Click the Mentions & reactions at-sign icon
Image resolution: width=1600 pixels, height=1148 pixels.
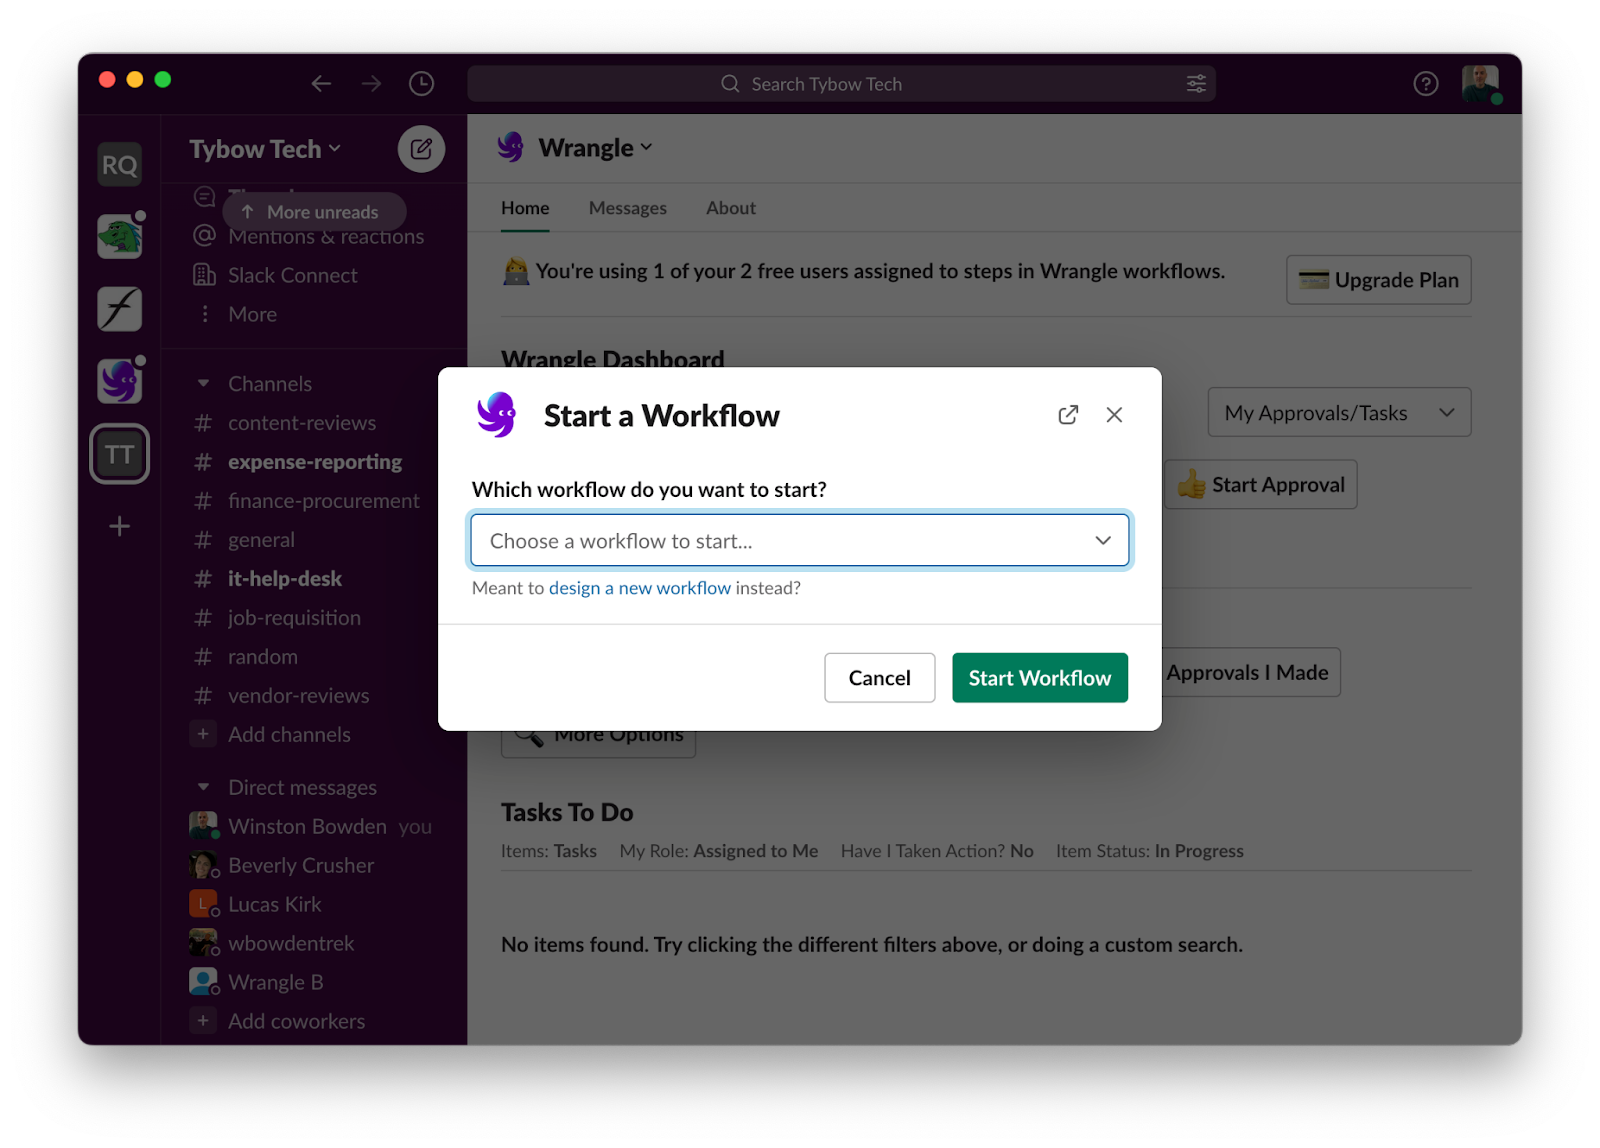pos(204,236)
